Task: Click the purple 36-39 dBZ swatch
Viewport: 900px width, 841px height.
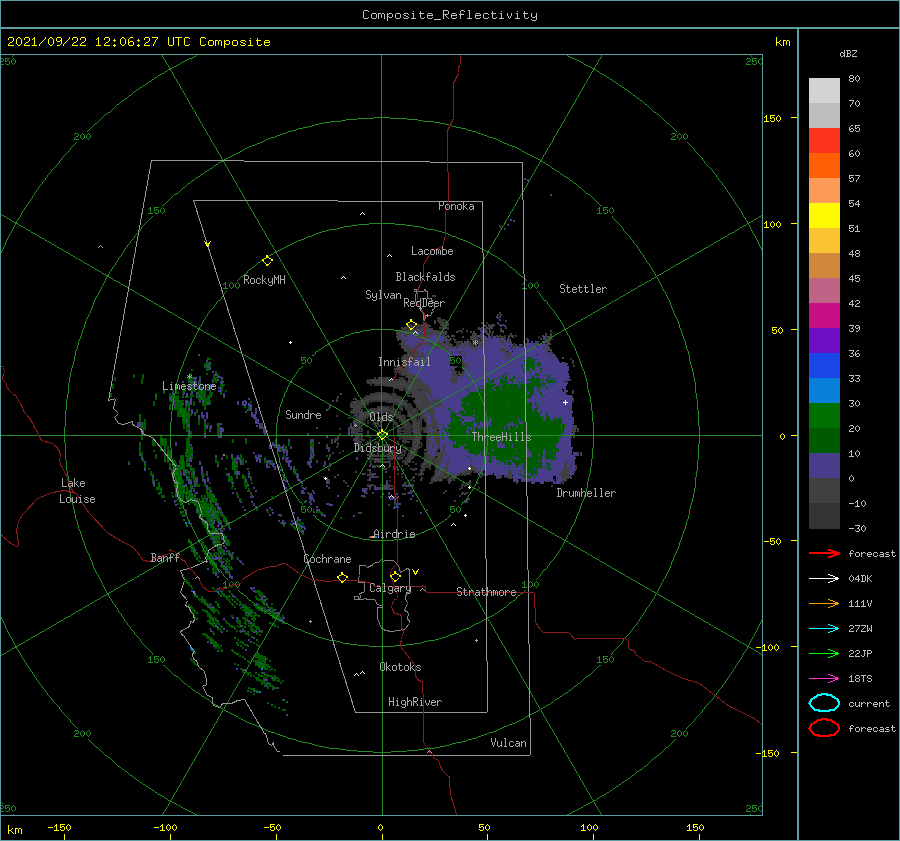Action: [824, 341]
